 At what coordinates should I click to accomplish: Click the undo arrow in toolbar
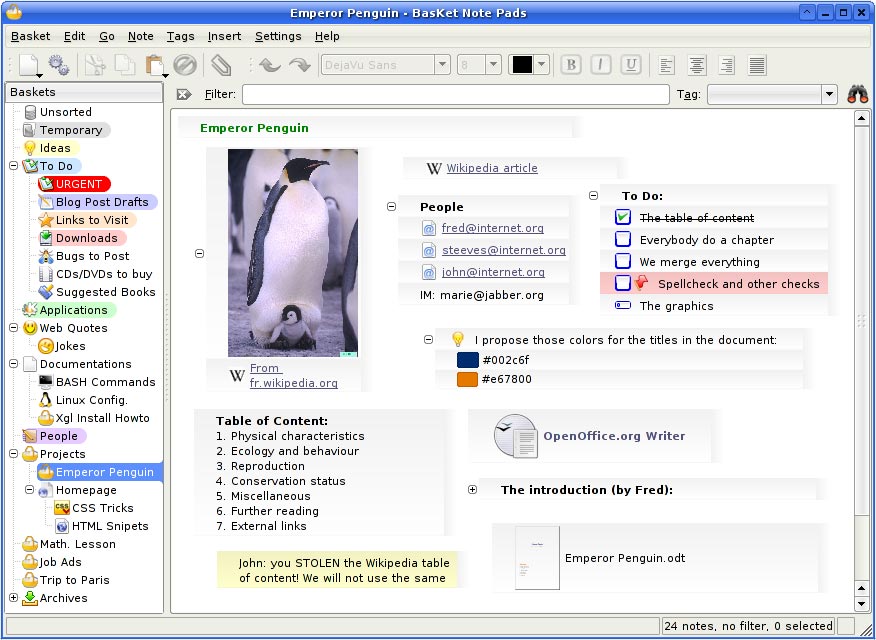(x=269, y=65)
